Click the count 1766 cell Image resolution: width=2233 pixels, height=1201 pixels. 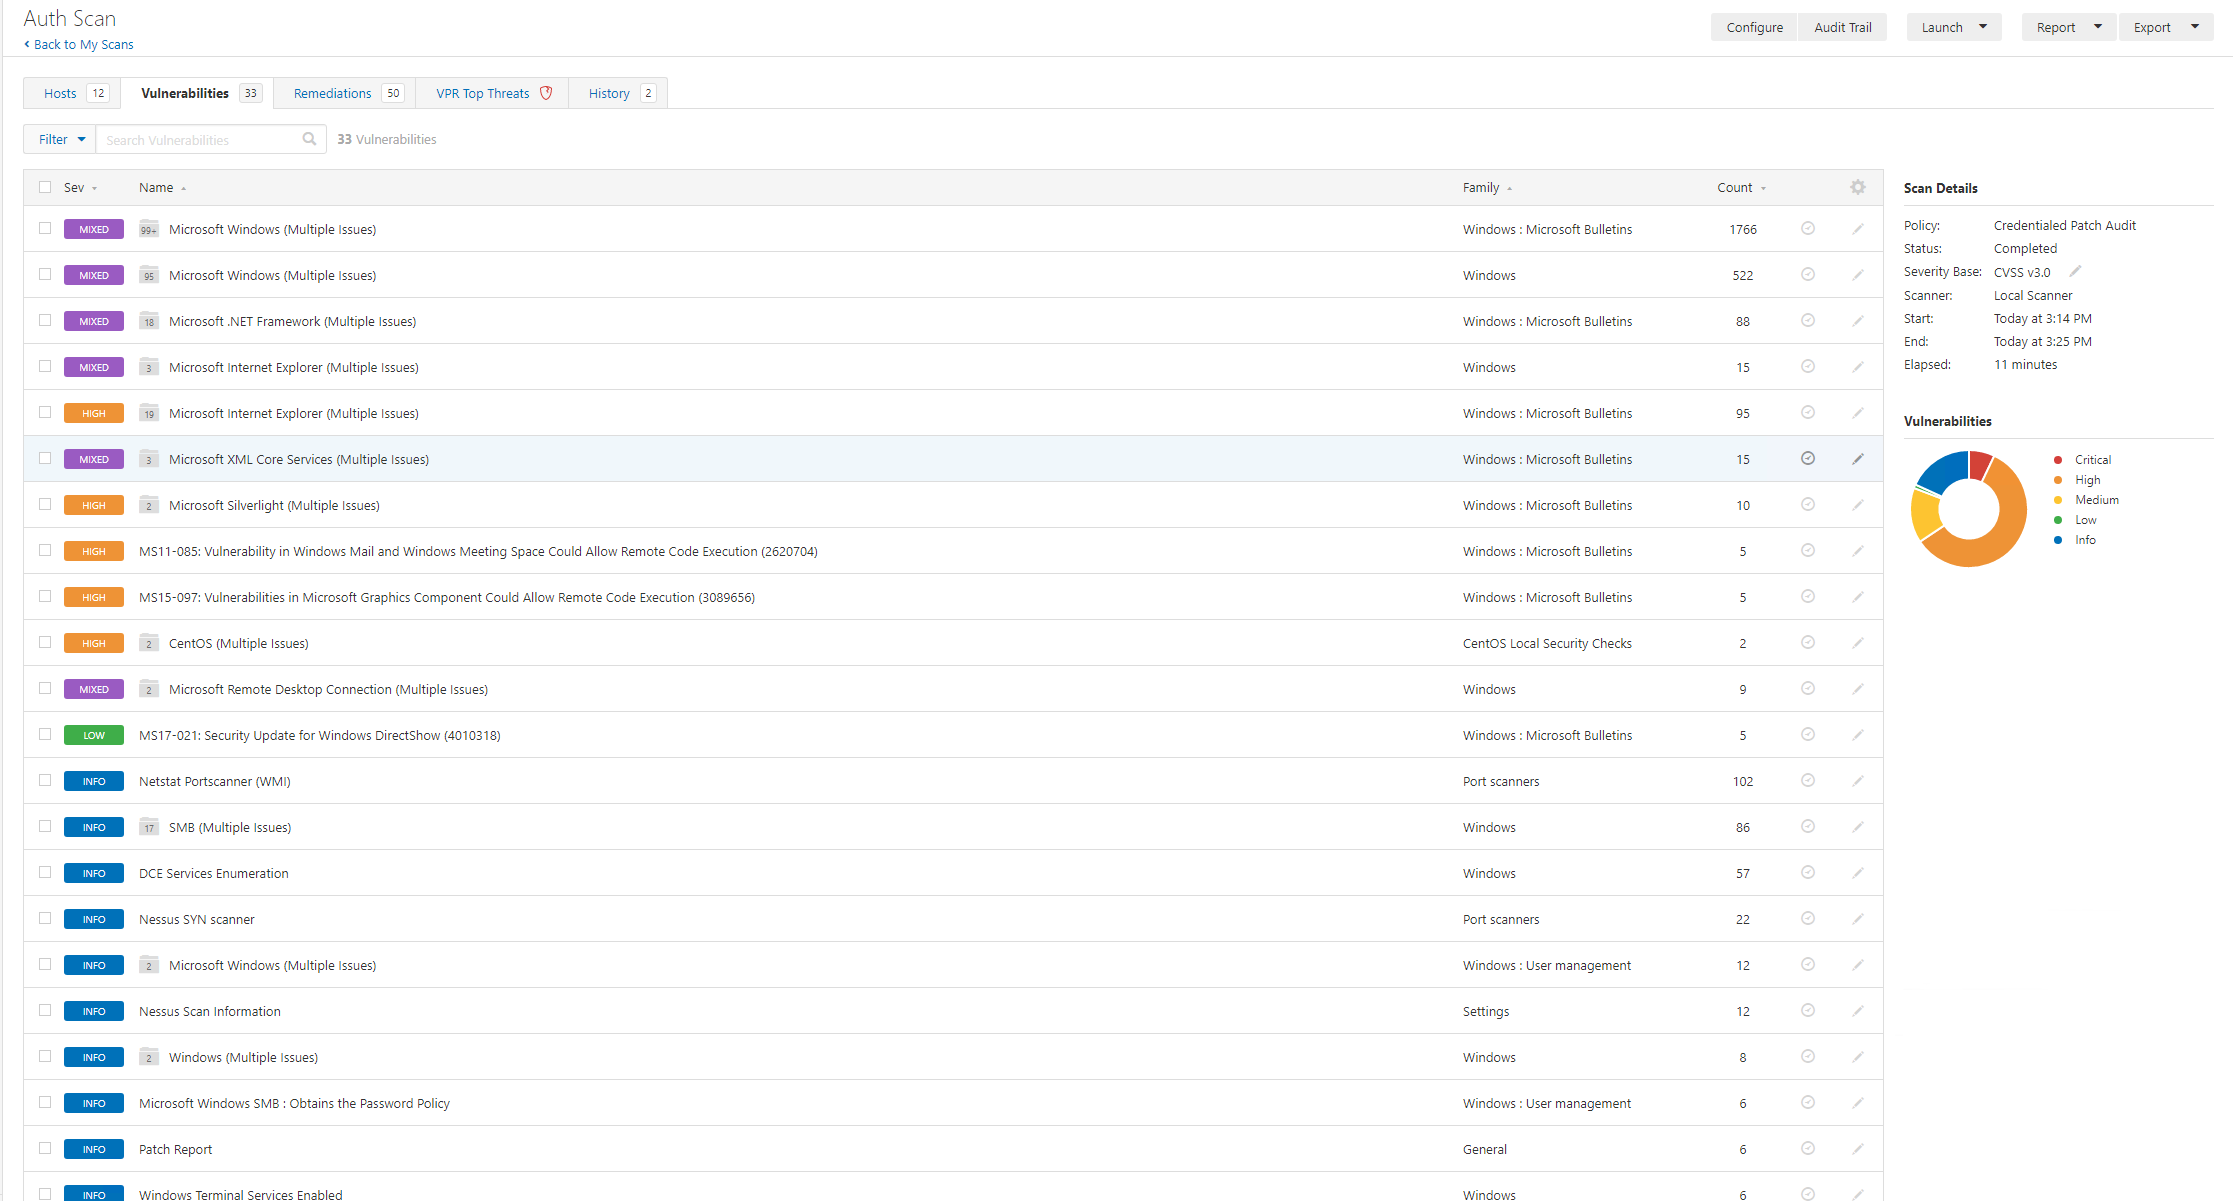[x=1742, y=229]
